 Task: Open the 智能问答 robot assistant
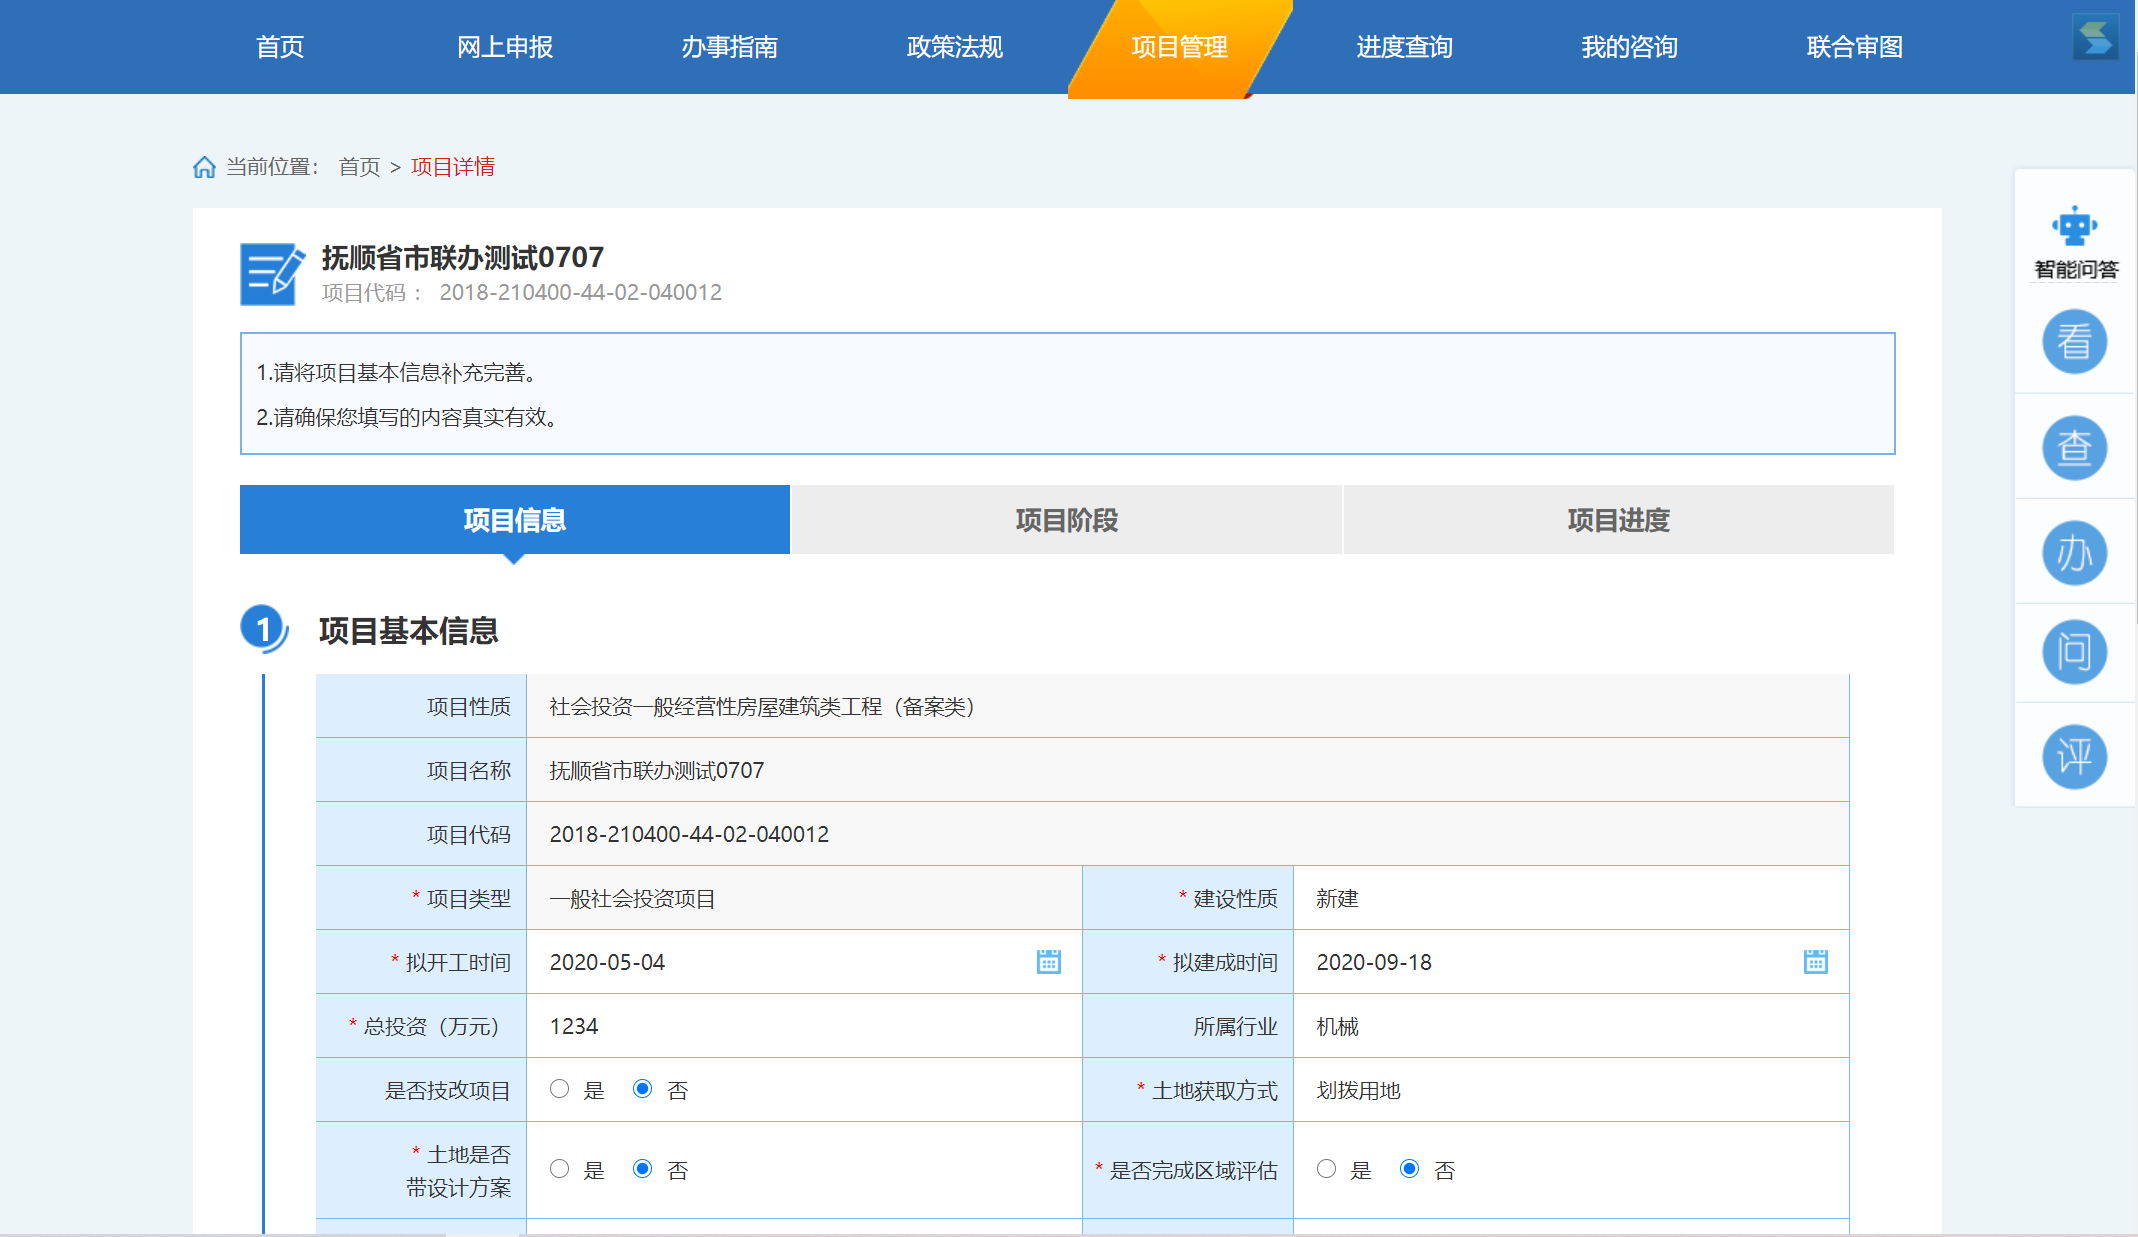pyautogui.click(x=2075, y=243)
